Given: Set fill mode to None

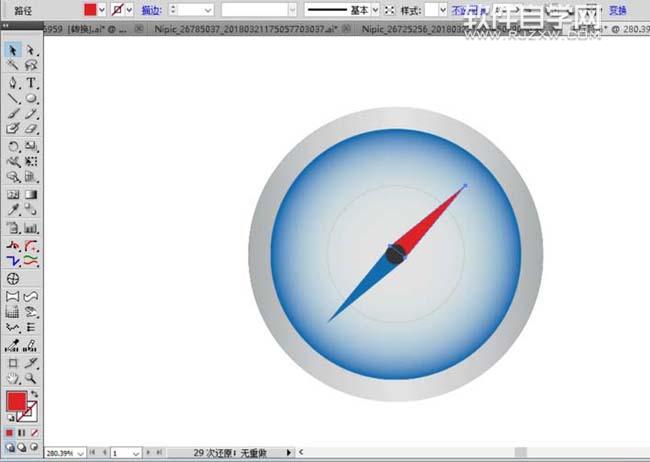Looking at the screenshot, I should pyautogui.click(x=34, y=433).
